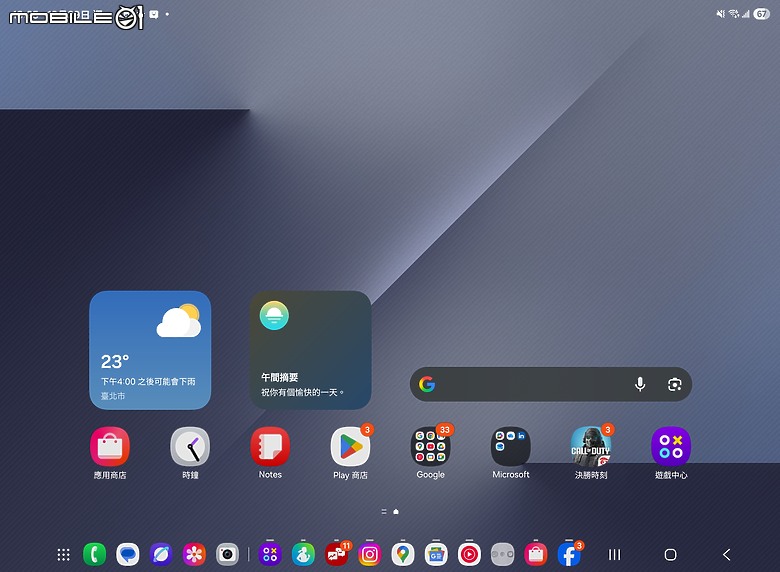Open the Galaxy Store icon in the taskbar
Image resolution: width=780 pixels, height=572 pixels.
click(x=536, y=554)
